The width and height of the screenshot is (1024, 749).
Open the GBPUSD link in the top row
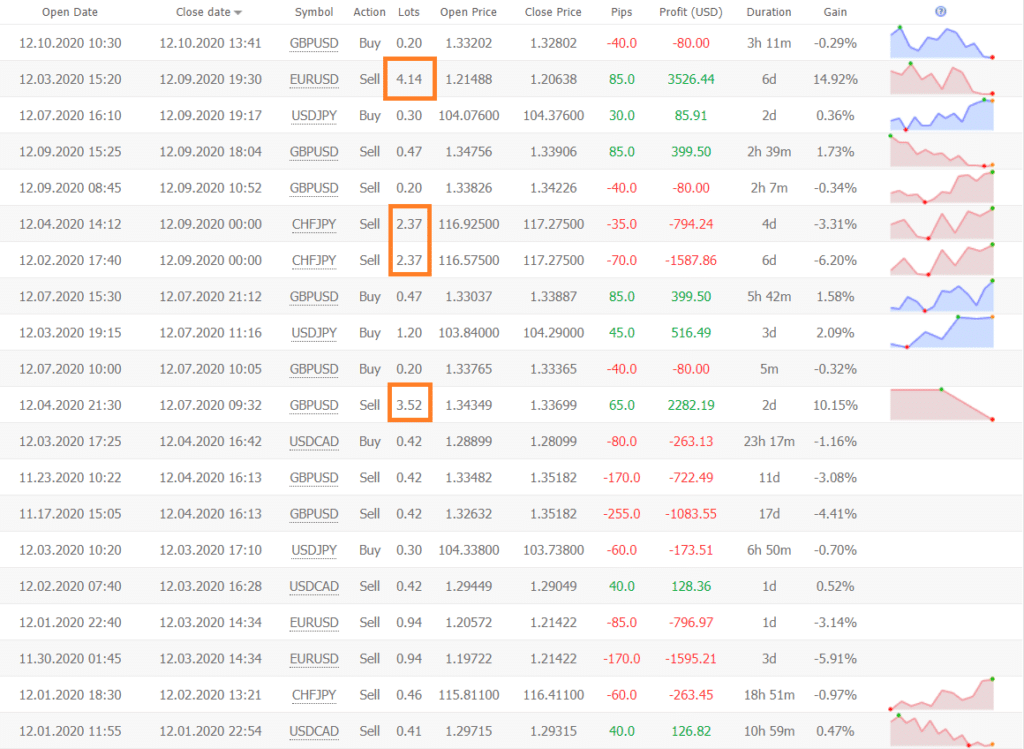(313, 43)
